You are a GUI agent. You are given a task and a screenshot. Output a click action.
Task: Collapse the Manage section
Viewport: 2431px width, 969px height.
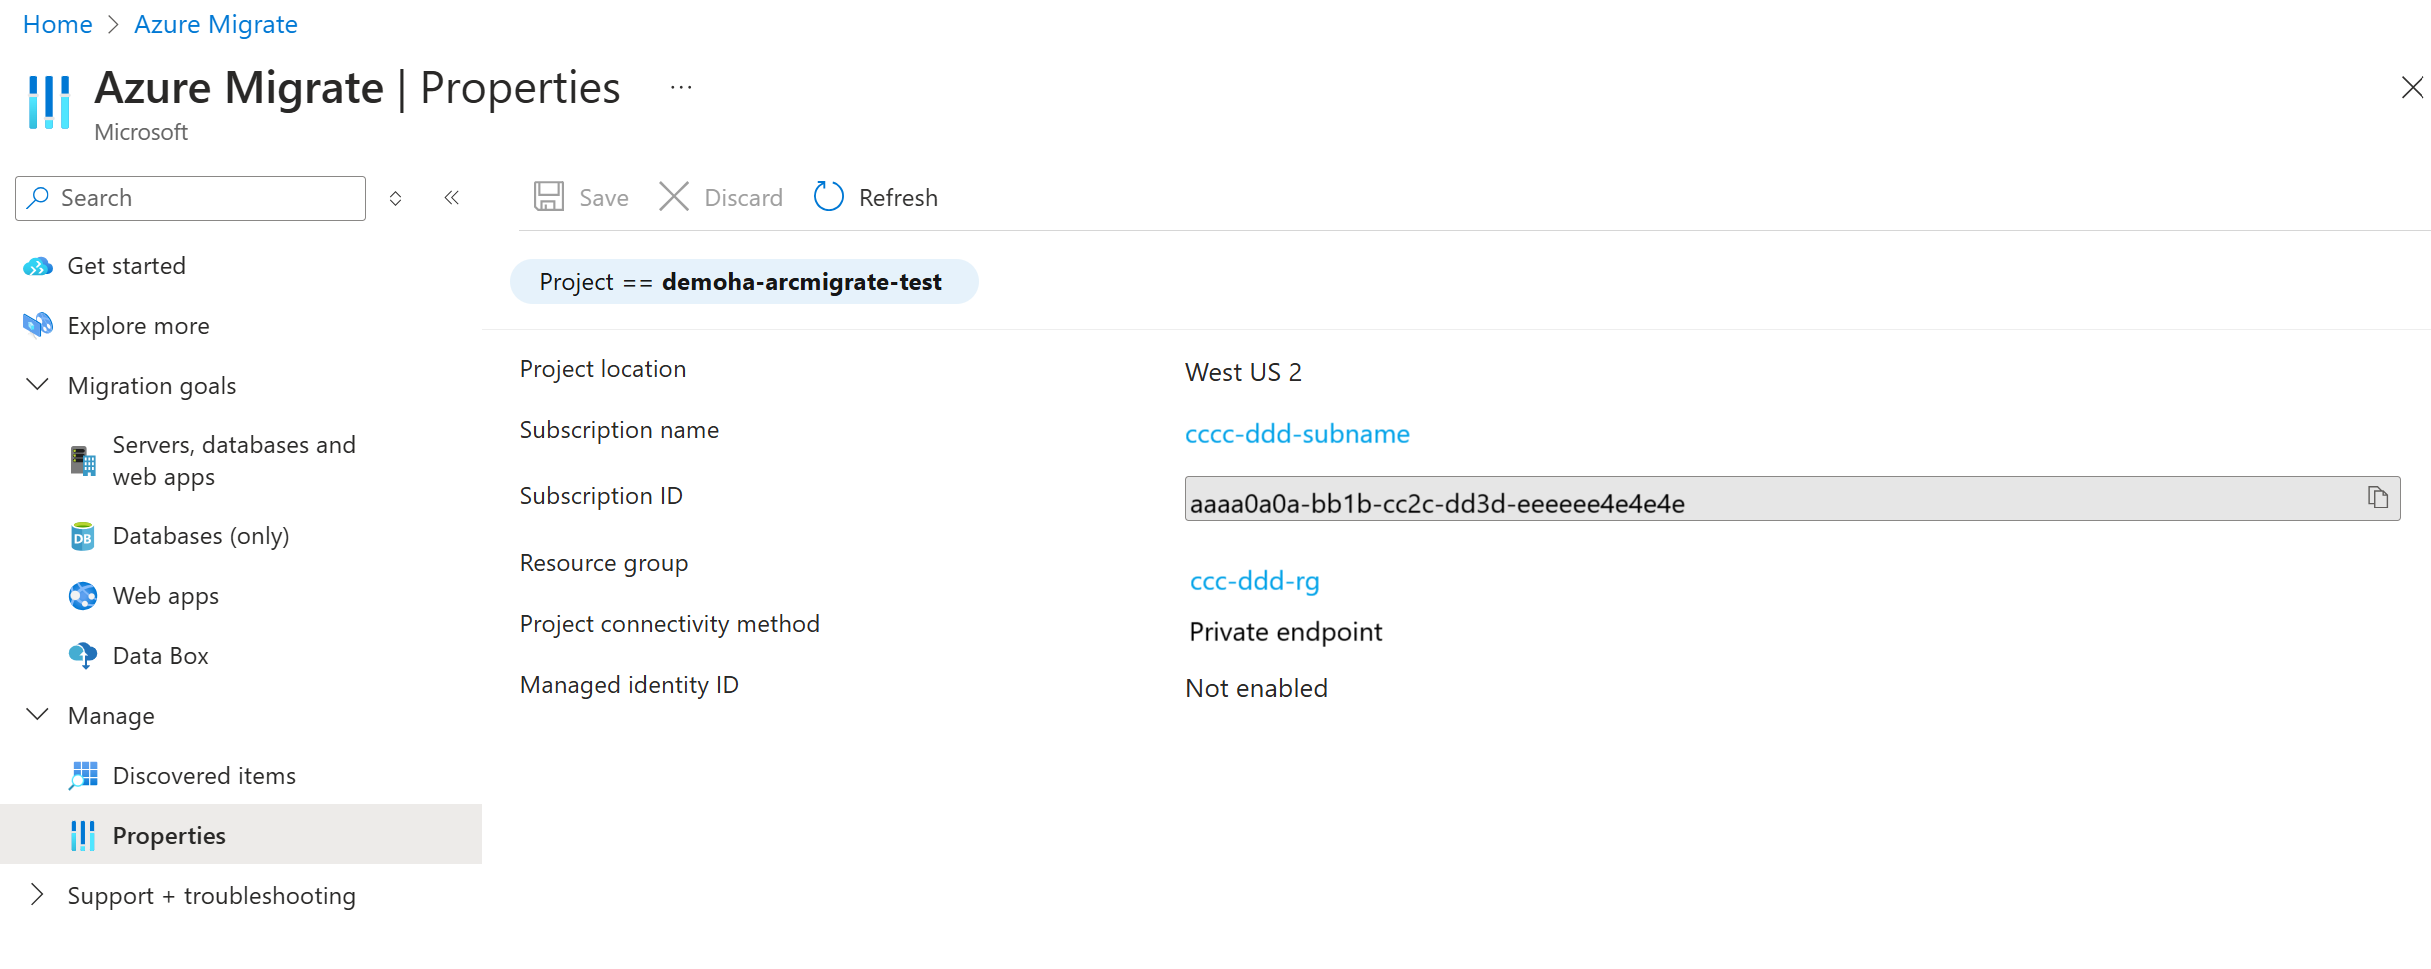(x=37, y=714)
